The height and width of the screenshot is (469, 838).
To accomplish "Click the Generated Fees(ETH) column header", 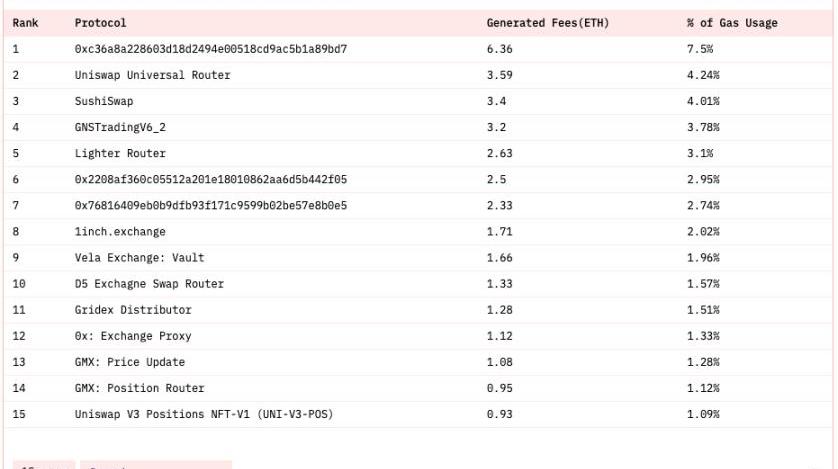I will (547, 23).
